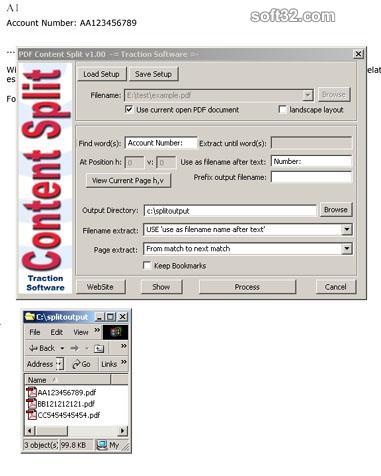Viewport: 381px width, 476px height.
Task: Click the file list scroll left arrow
Action: pyautogui.click(x=29, y=431)
